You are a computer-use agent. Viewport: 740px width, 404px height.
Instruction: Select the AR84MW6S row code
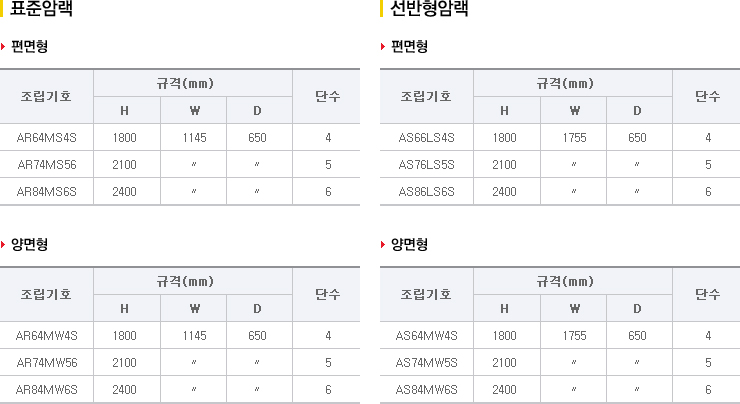(x=46, y=389)
